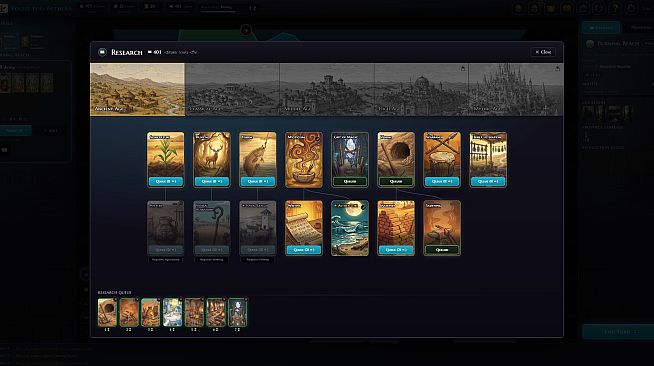Viewport: 654px width, 366px height.
Task: Select seventh queue item with skull
Action: pyautogui.click(x=237, y=312)
